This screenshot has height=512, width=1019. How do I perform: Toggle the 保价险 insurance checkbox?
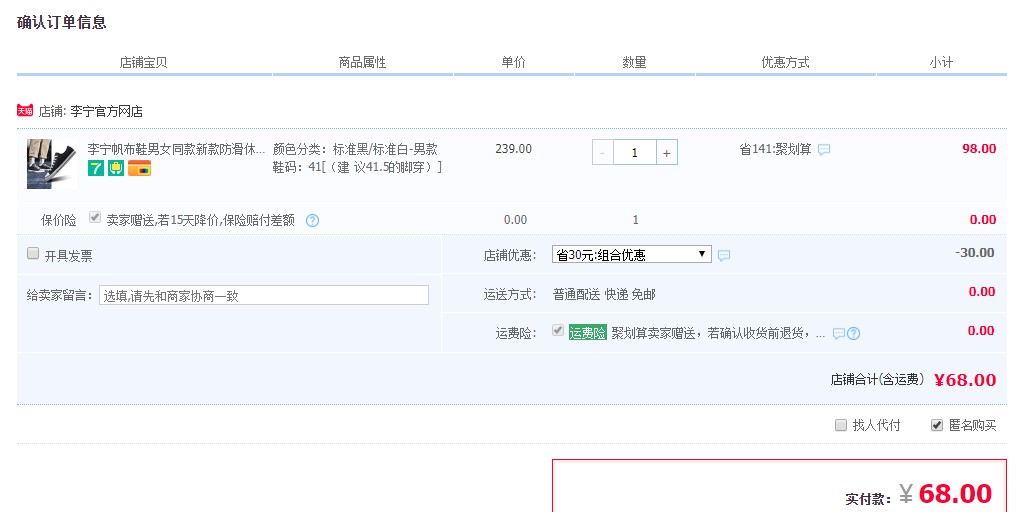[x=95, y=217]
